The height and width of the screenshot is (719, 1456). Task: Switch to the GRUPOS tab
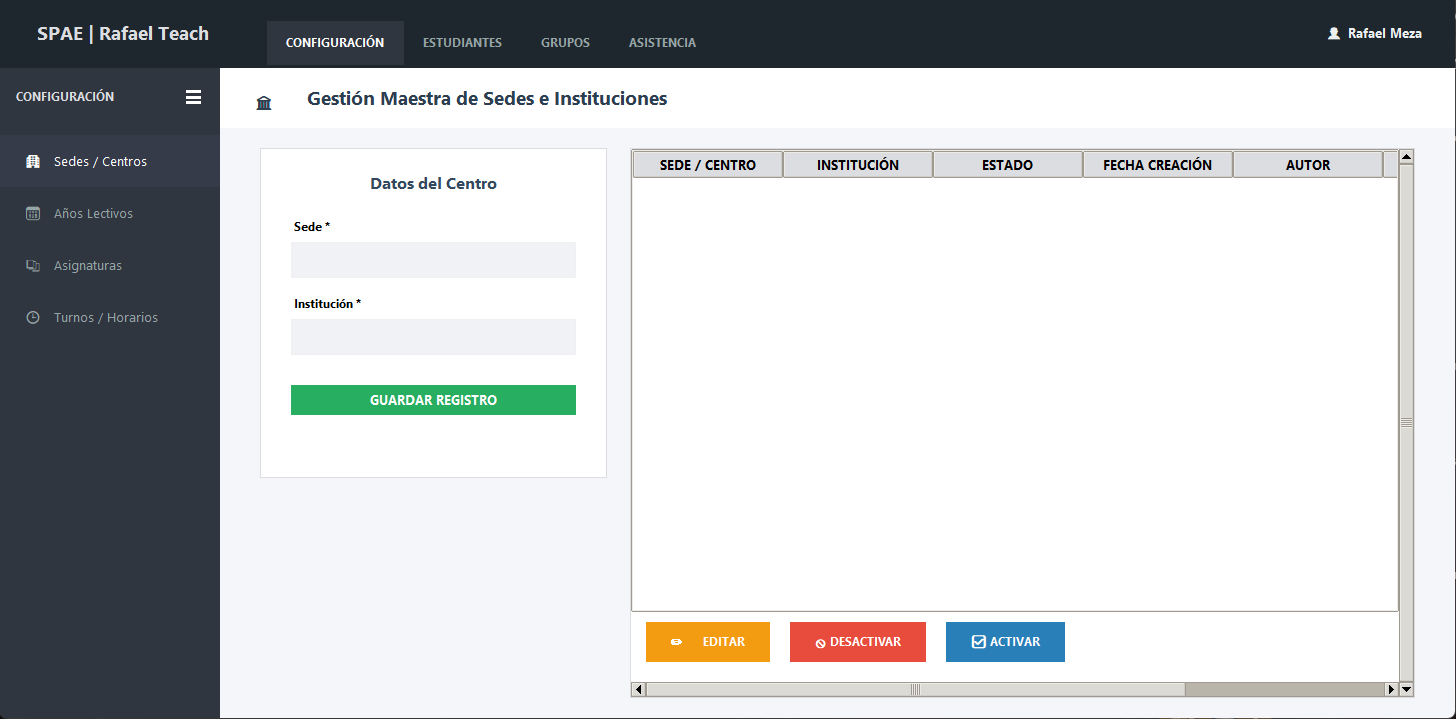pyautogui.click(x=565, y=43)
